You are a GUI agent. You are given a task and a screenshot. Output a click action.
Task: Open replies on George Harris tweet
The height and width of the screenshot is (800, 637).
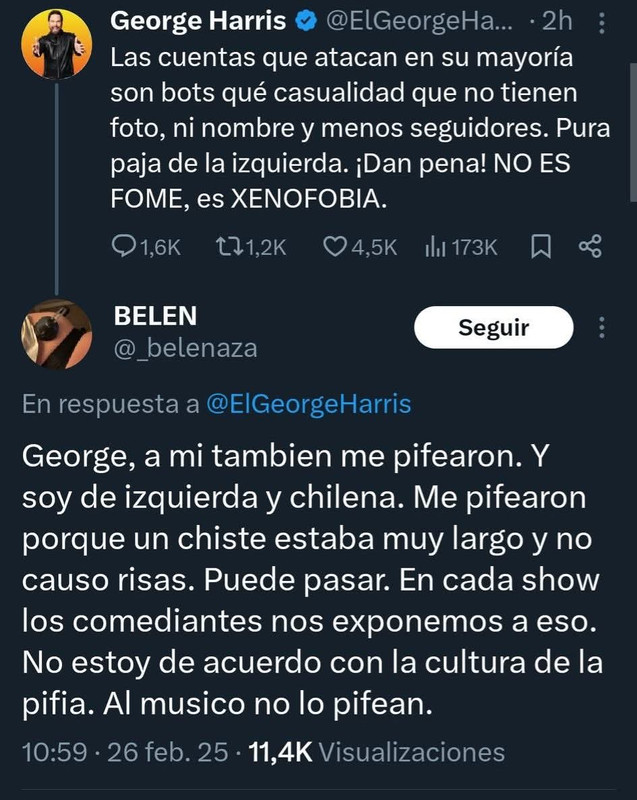coord(146,247)
